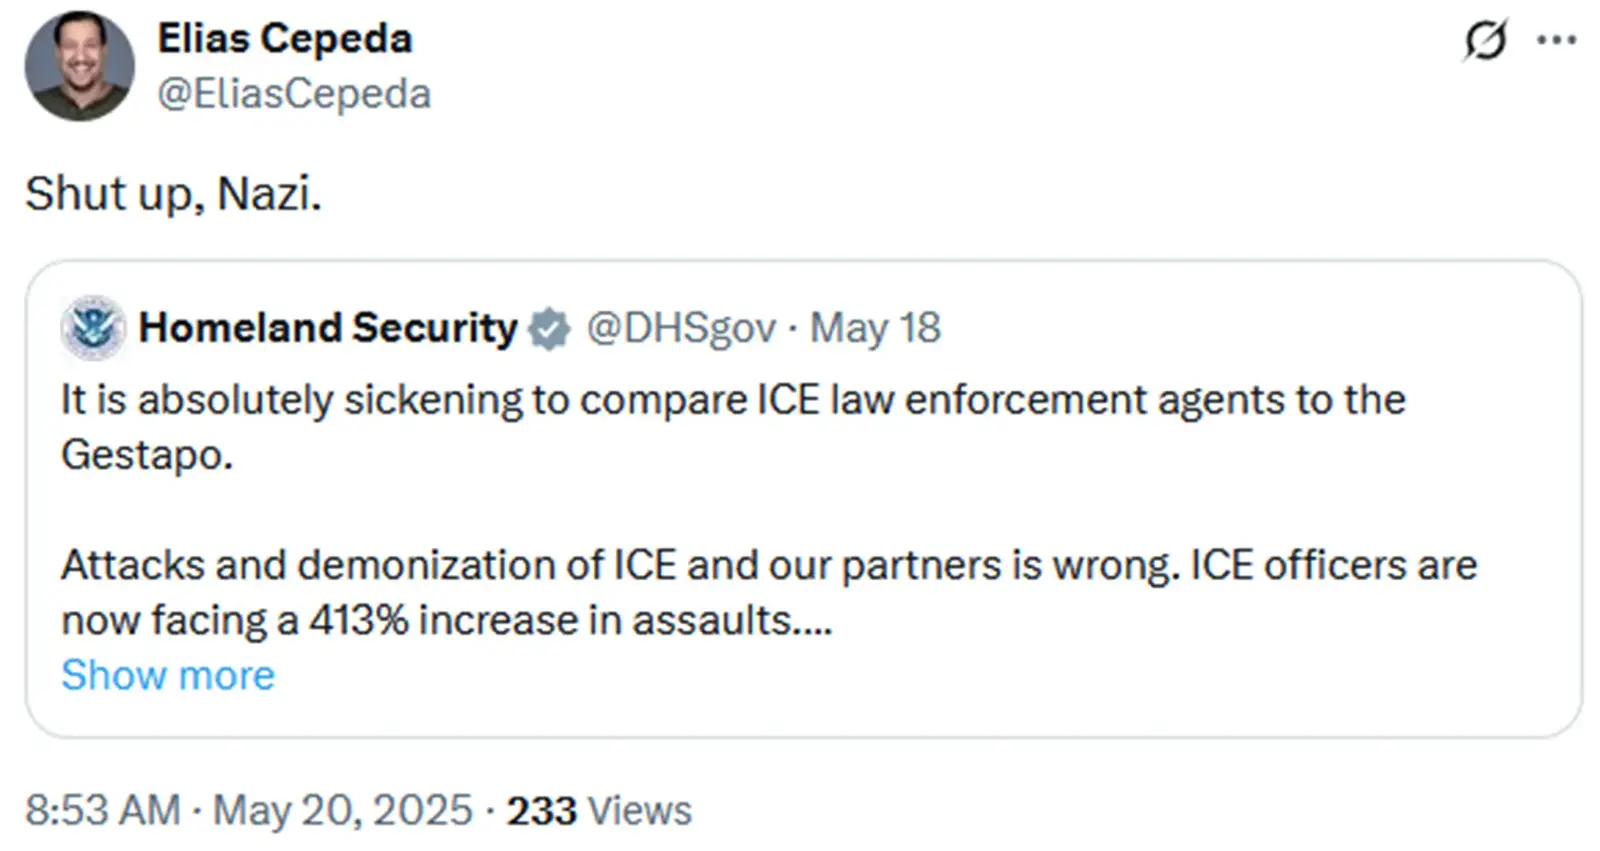Click the Elias Cepeda display name
This screenshot has height=851, width=1600.
coord(285,39)
